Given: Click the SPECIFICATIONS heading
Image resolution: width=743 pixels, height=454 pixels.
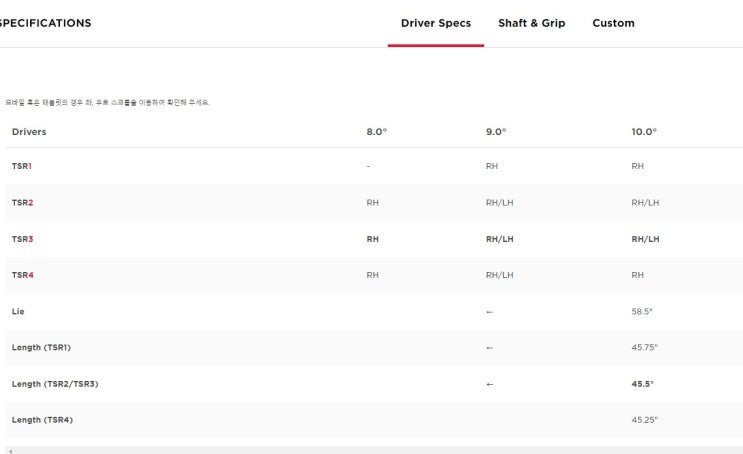Looking at the screenshot, I should 45,23.
